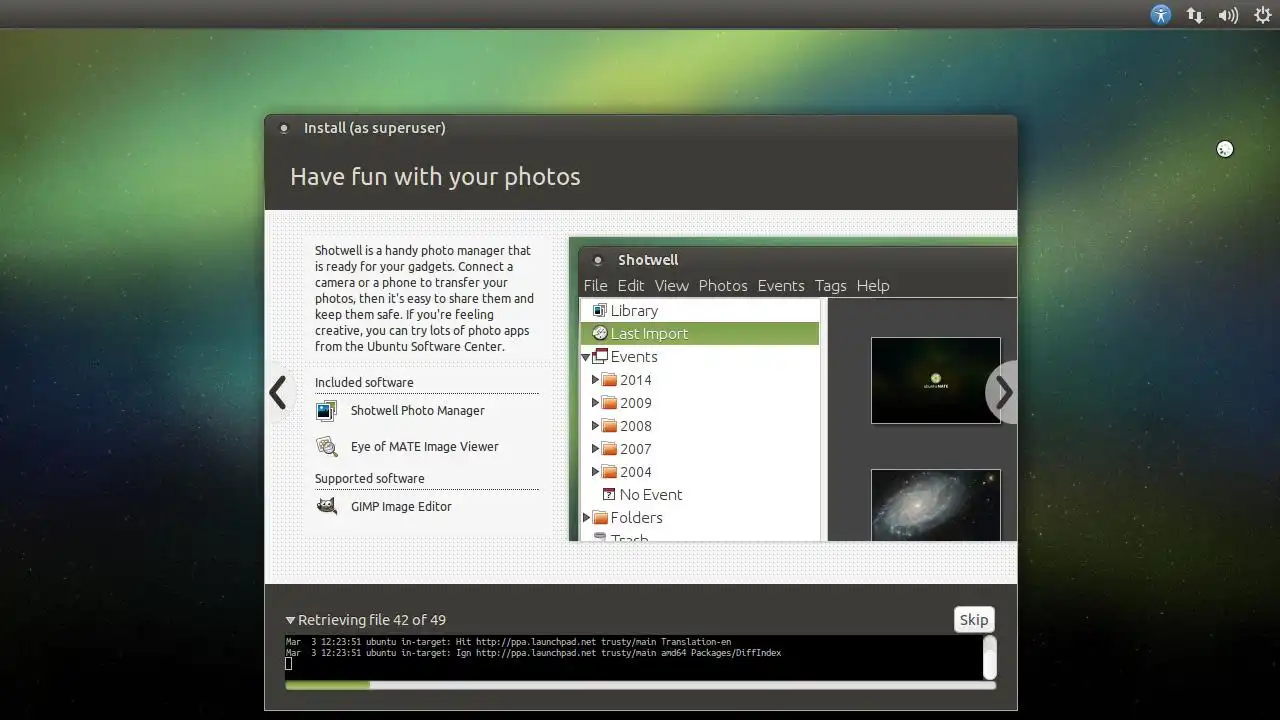
Task: Select the Ubuntu MATE logo thumbnail
Action: [936, 380]
